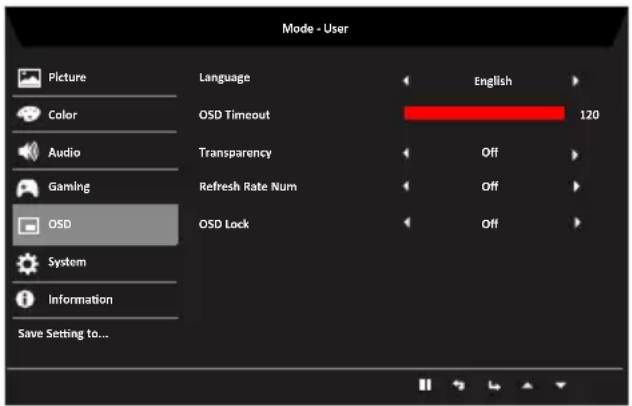632x406 pixels.
Task: Toggle the Transparency Off value
Action: point(490,153)
